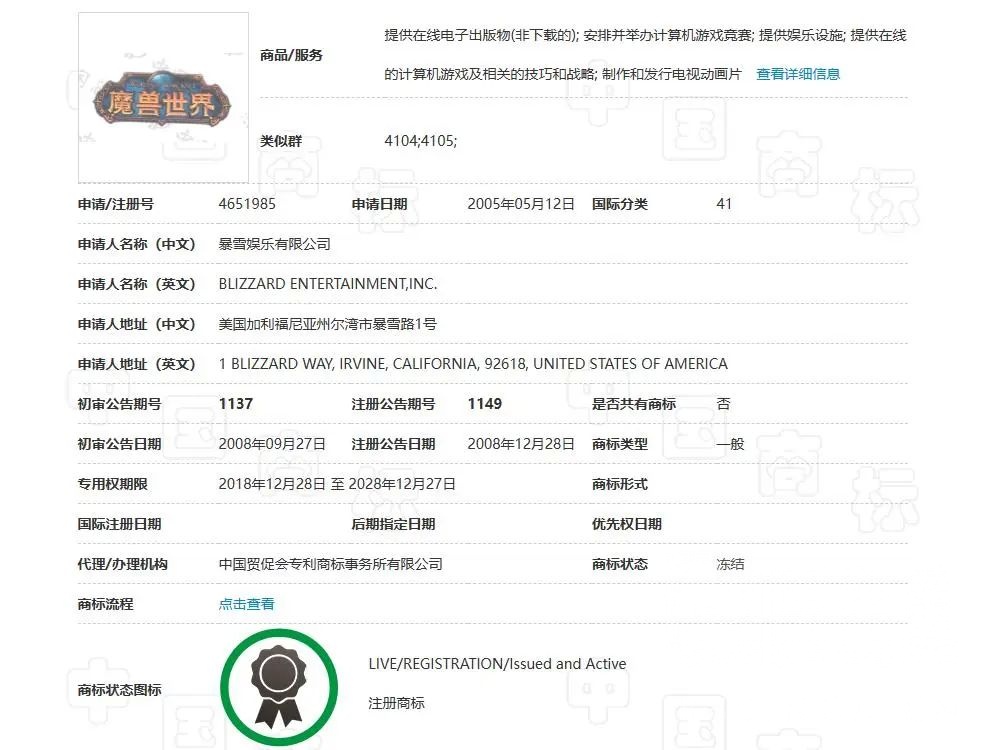Click the 1 BLIZZARD WAY, IRVINE address
990x750 pixels.
473,364
